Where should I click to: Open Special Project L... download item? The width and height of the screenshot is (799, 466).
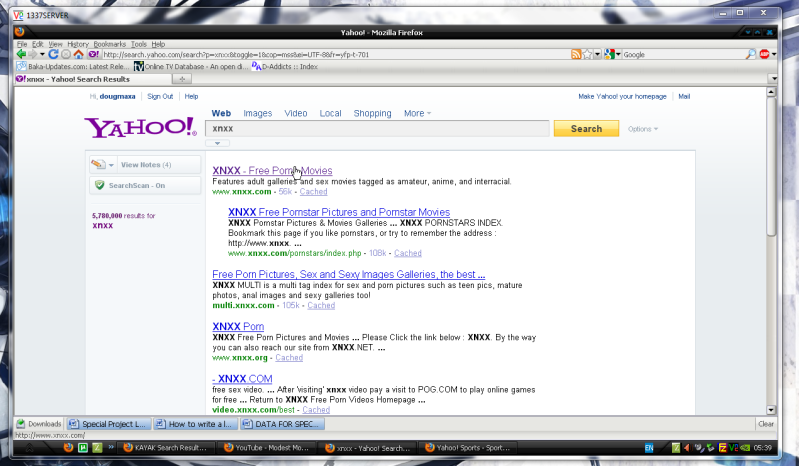coord(109,424)
